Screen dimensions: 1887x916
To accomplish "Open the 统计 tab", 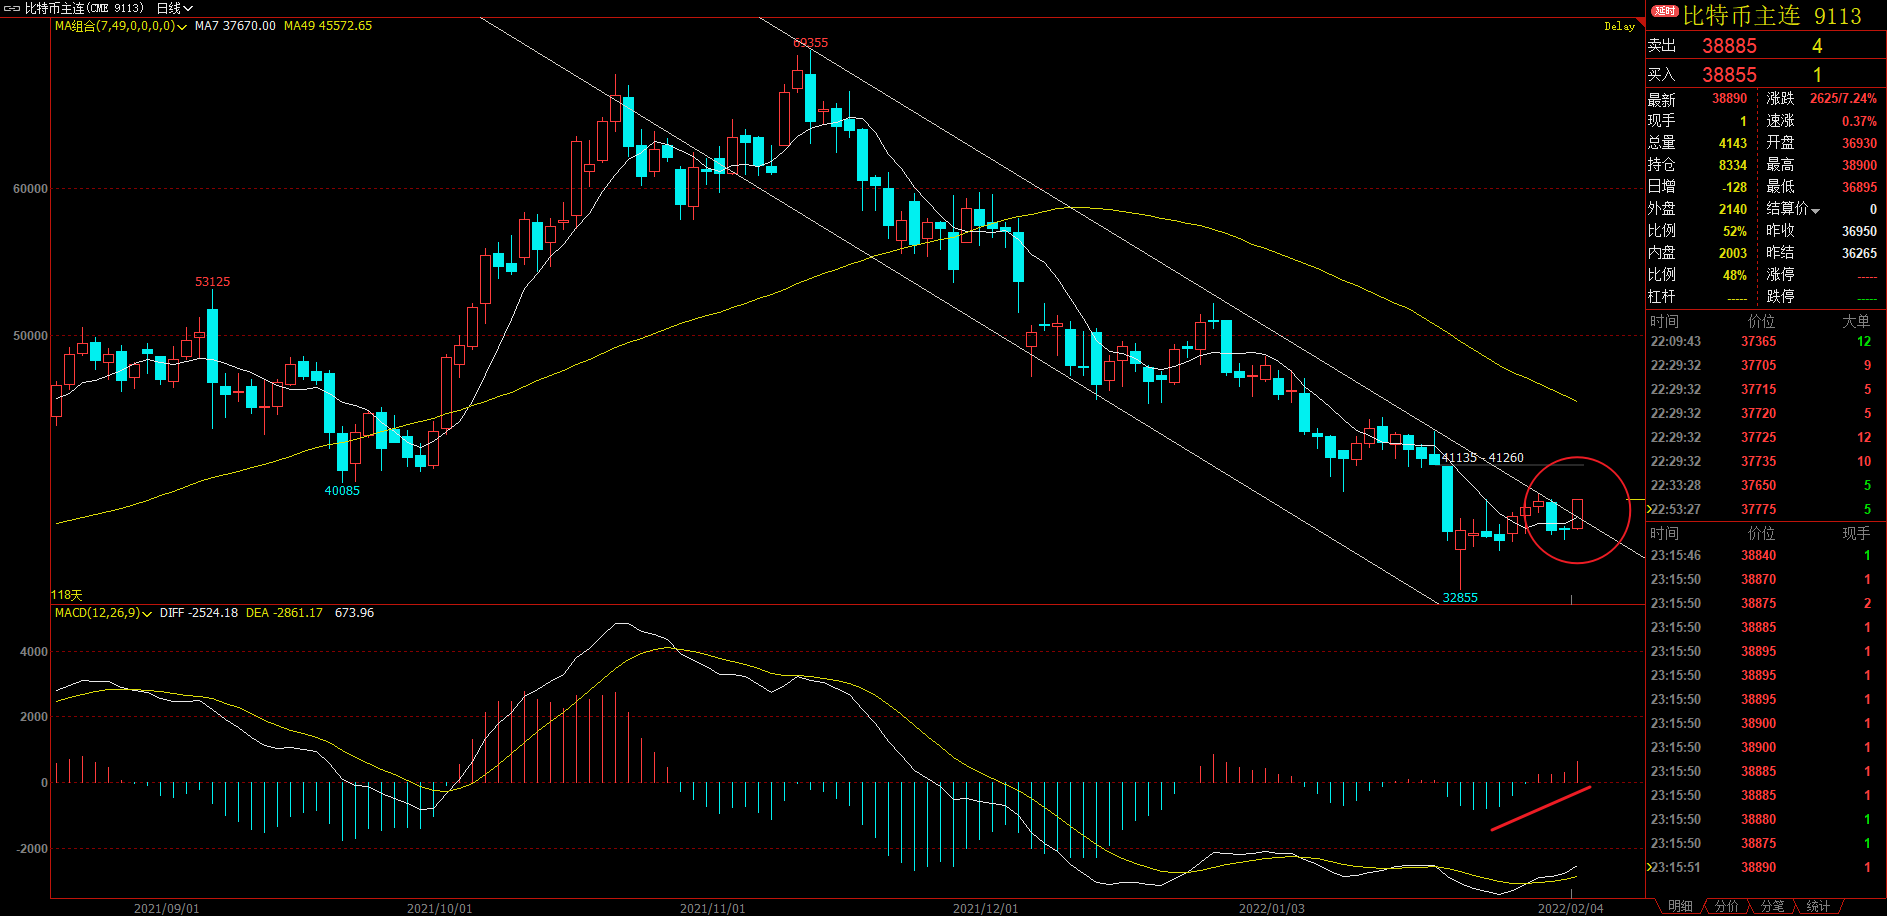I will pos(1818,906).
